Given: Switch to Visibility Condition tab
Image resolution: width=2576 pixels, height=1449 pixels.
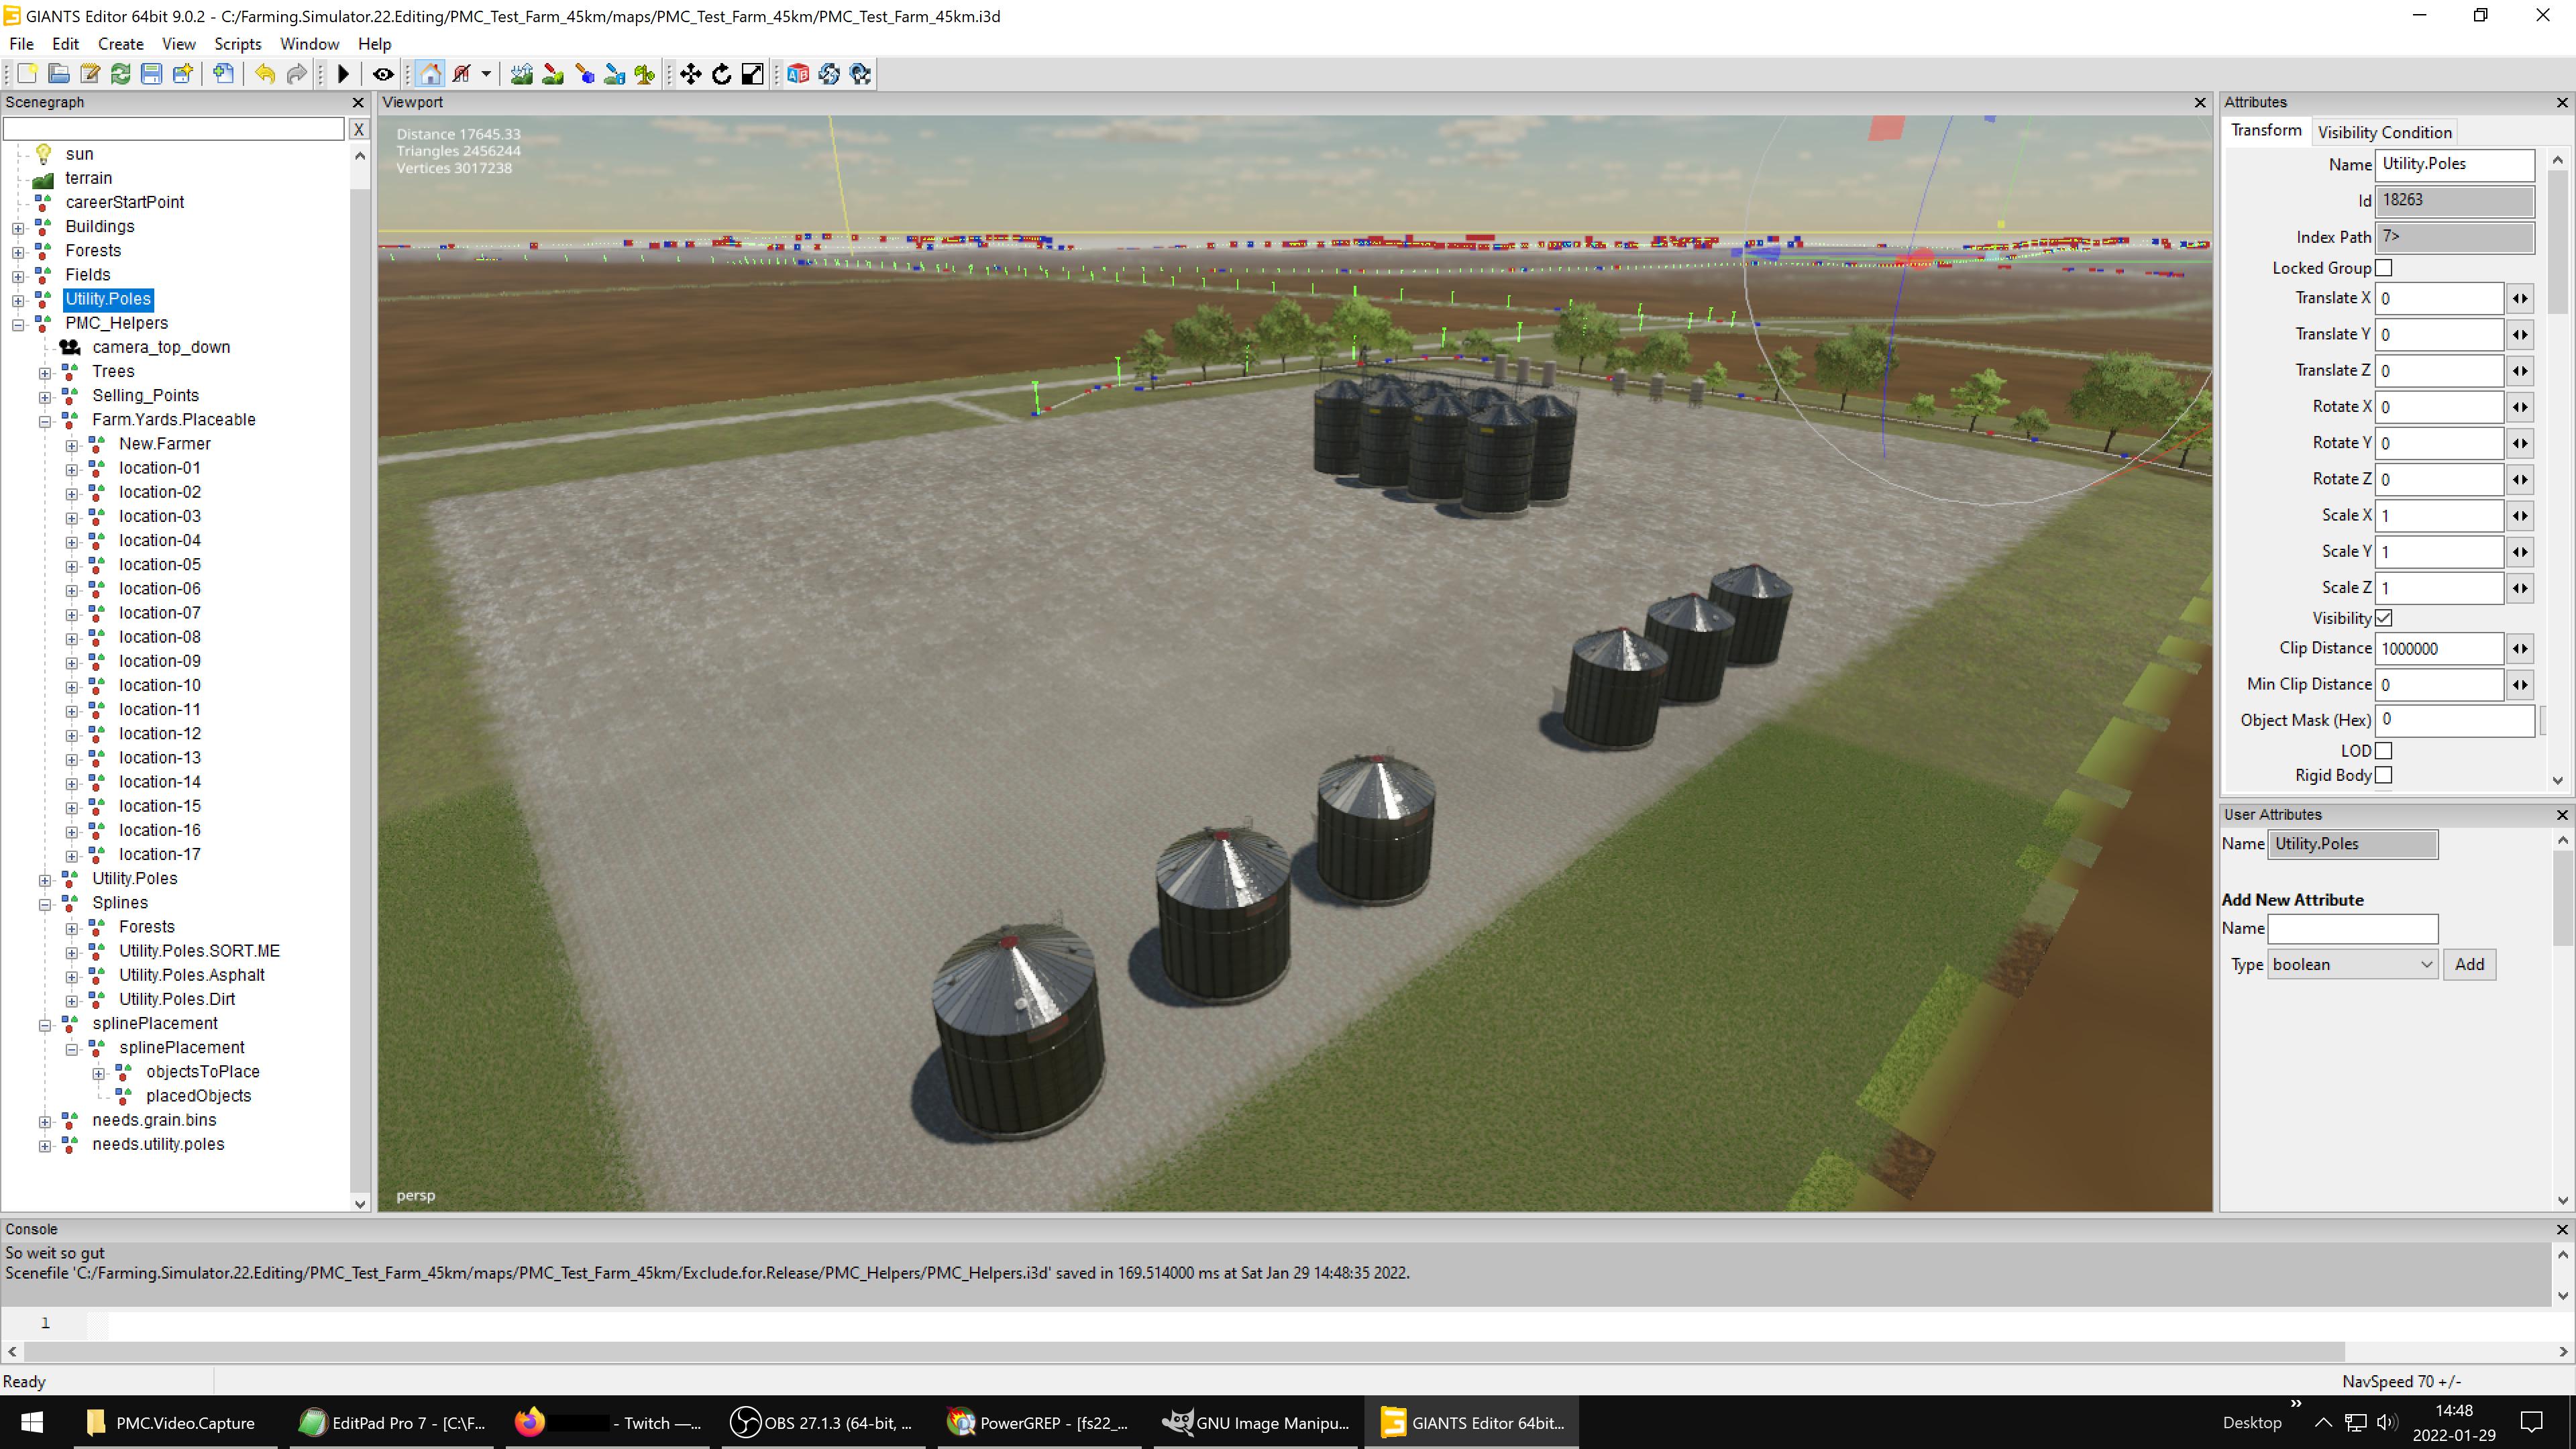Looking at the screenshot, I should coord(2384,132).
